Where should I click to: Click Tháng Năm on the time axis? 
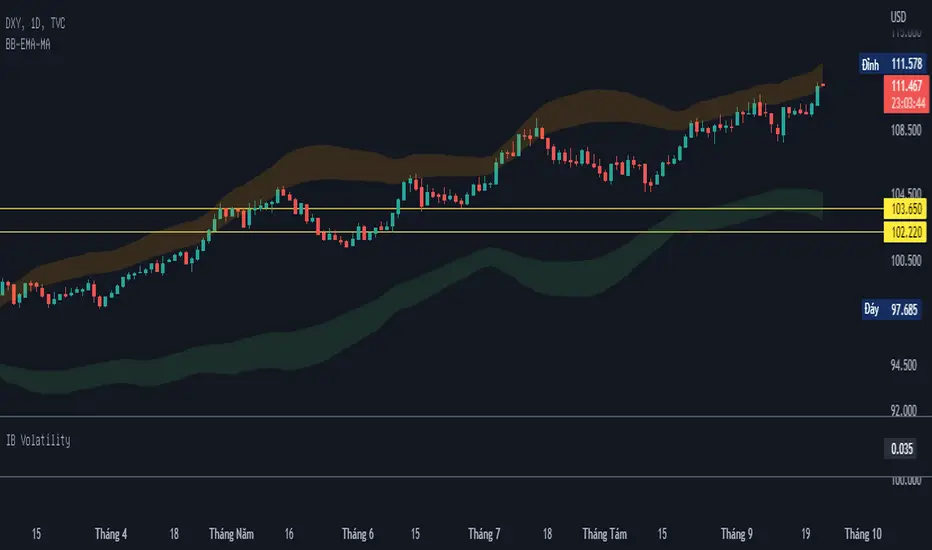click(x=233, y=534)
